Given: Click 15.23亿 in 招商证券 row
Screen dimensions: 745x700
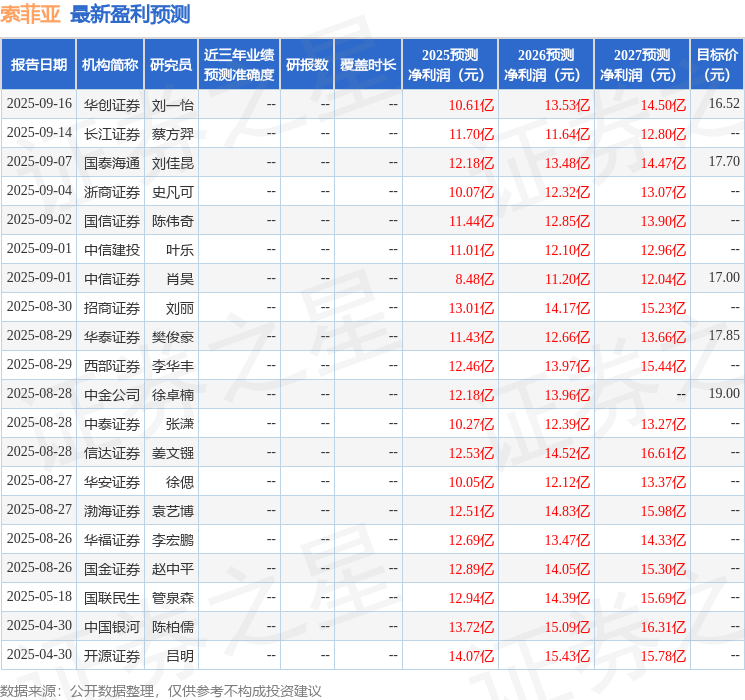Looking at the screenshot, I should pyautogui.click(x=663, y=308).
